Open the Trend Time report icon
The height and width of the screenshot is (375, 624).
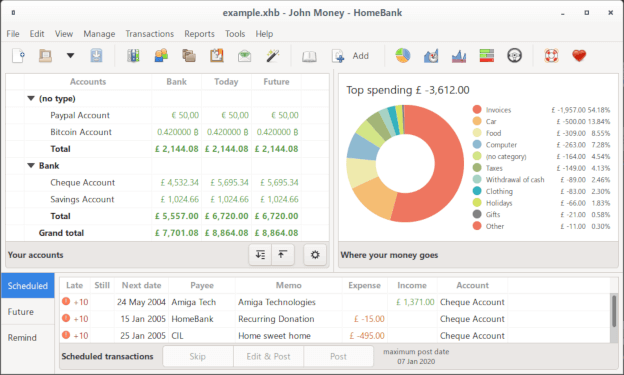pos(431,56)
